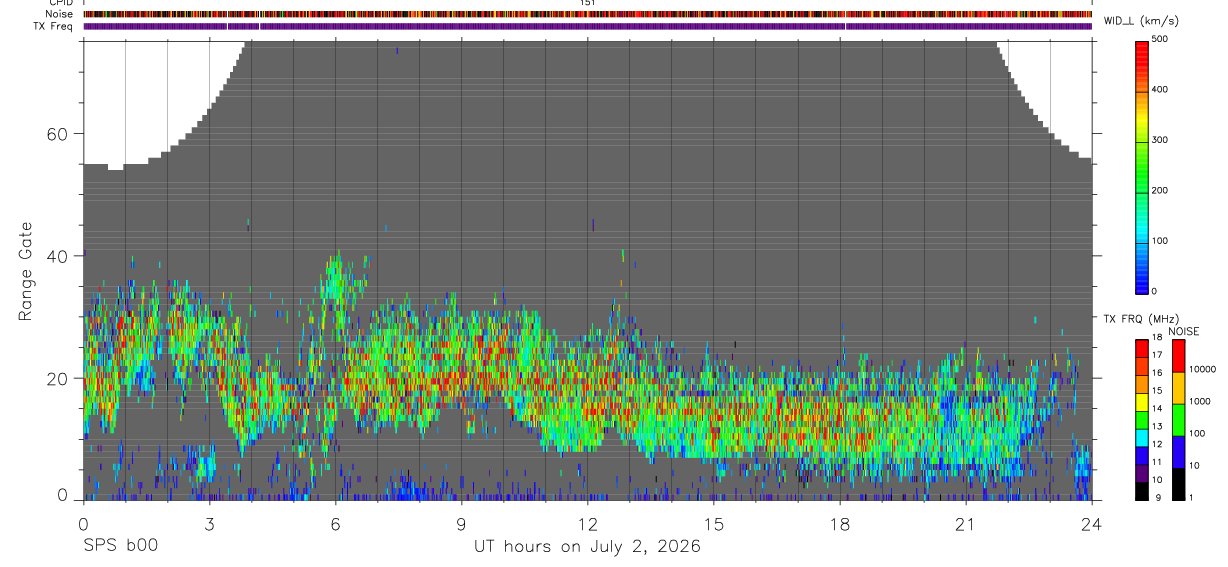This screenshot has width=1228, height=567.
Task: Click the TX Freq purple strip
Action: [588, 26]
